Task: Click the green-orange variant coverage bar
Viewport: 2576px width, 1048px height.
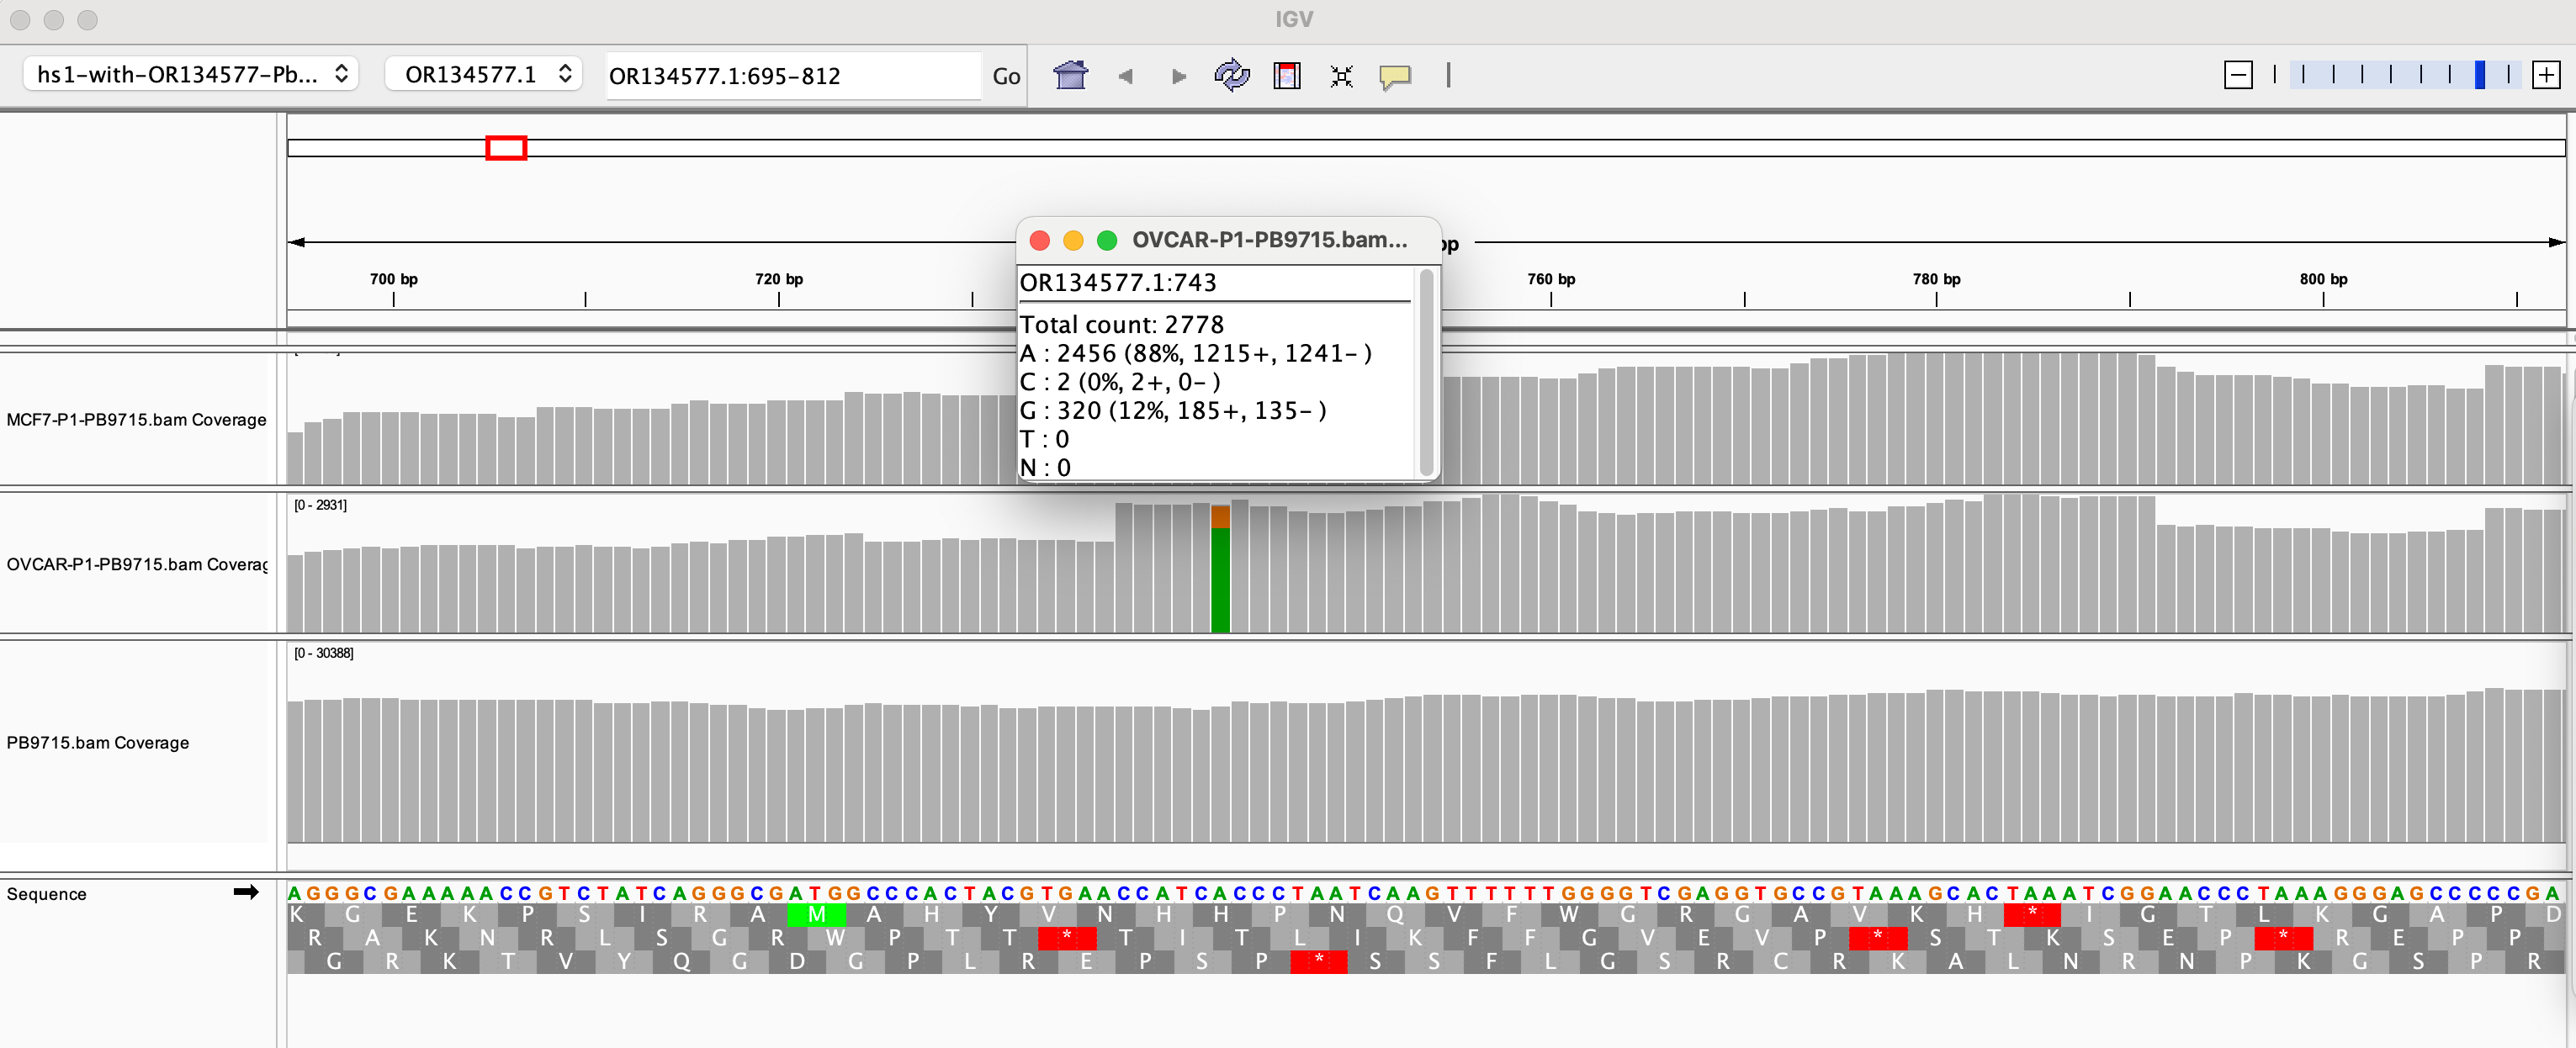Action: (x=1220, y=570)
